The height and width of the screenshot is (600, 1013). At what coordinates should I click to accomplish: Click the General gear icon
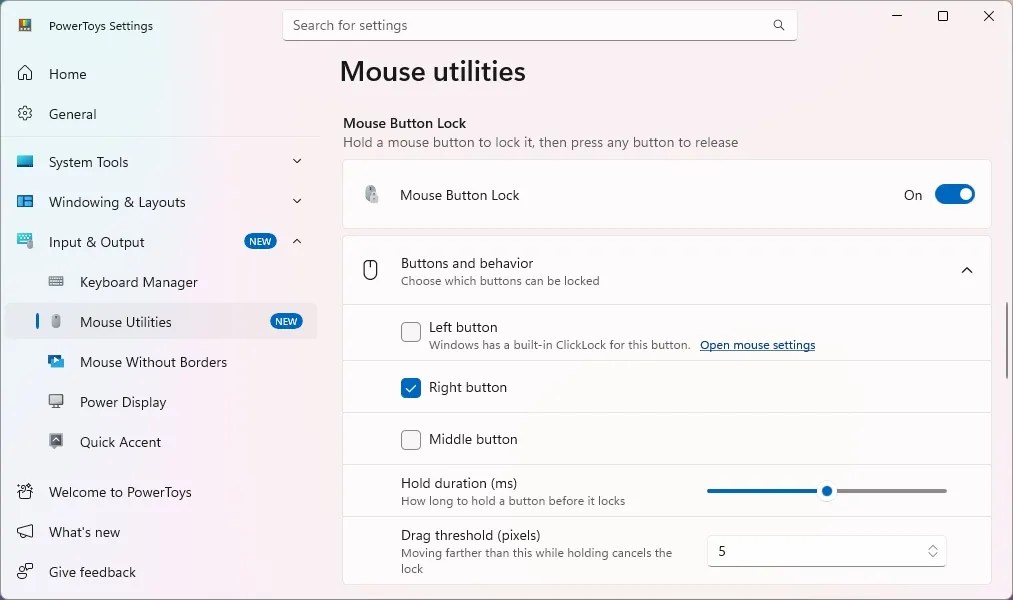tap(25, 113)
